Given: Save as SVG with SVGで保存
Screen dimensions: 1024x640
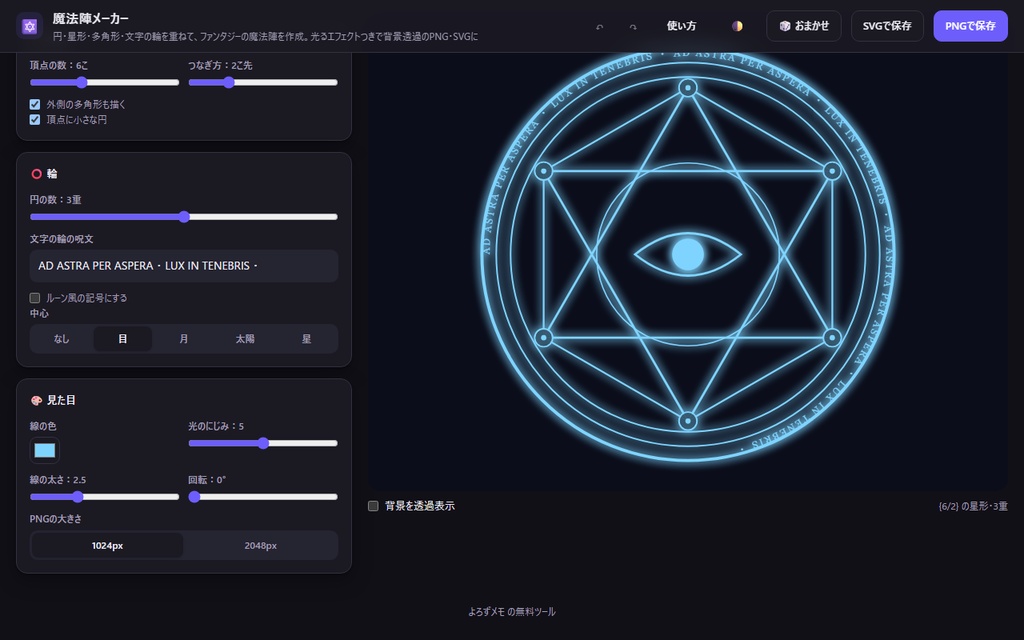Looking at the screenshot, I should [887, 26].
